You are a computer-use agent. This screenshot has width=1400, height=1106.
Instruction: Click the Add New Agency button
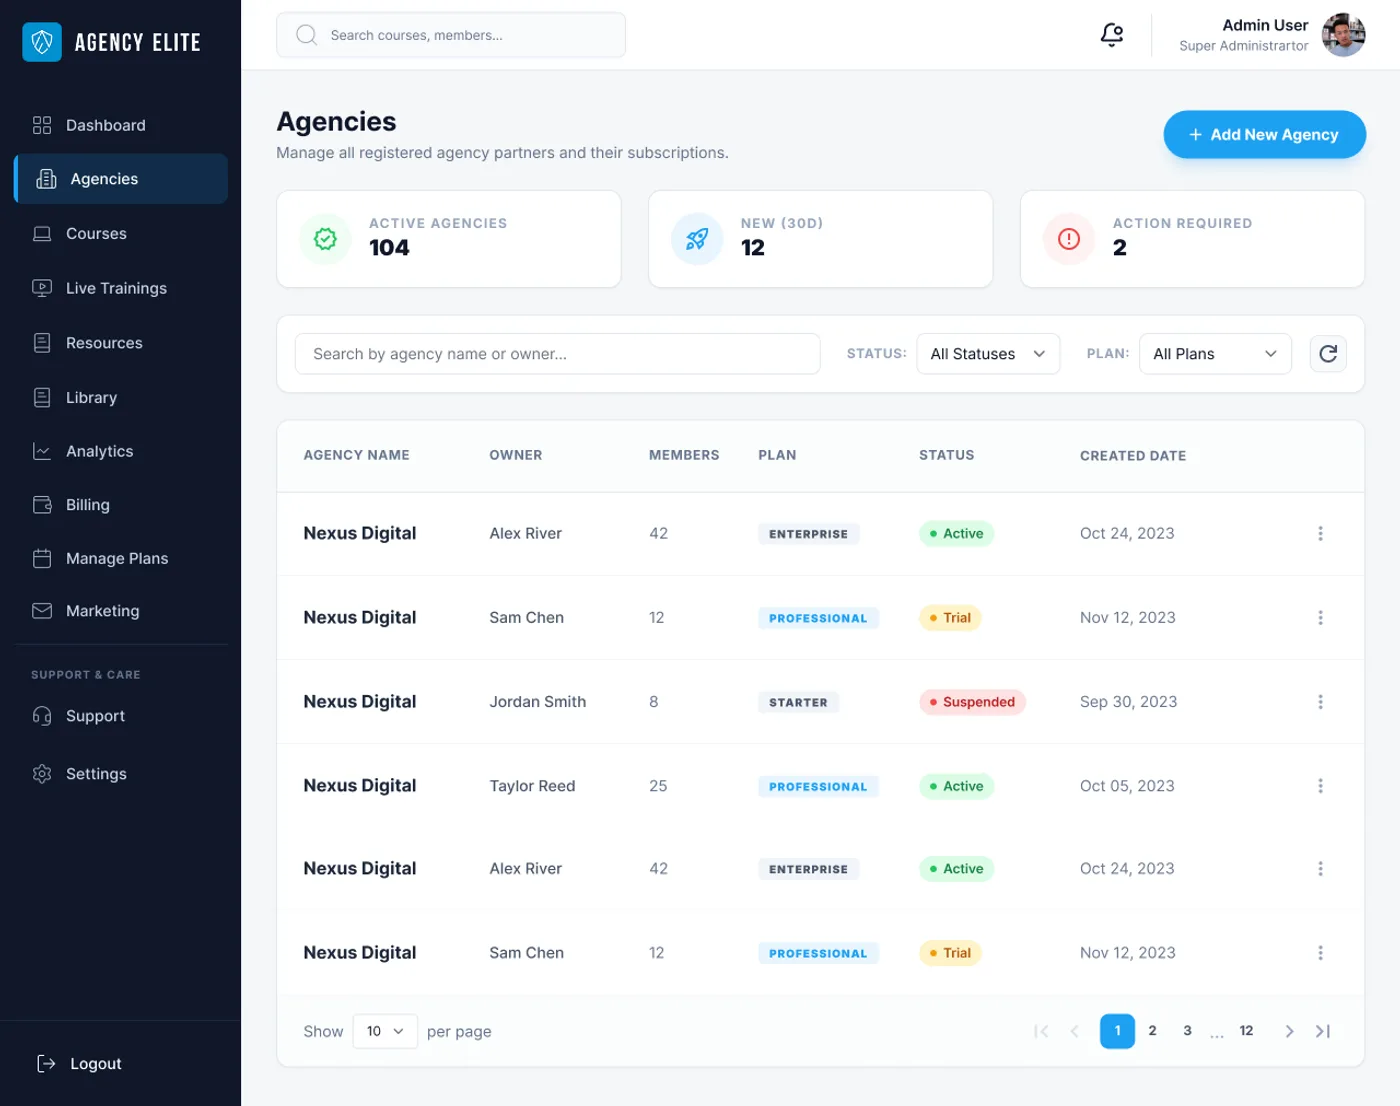[1264, 134]
